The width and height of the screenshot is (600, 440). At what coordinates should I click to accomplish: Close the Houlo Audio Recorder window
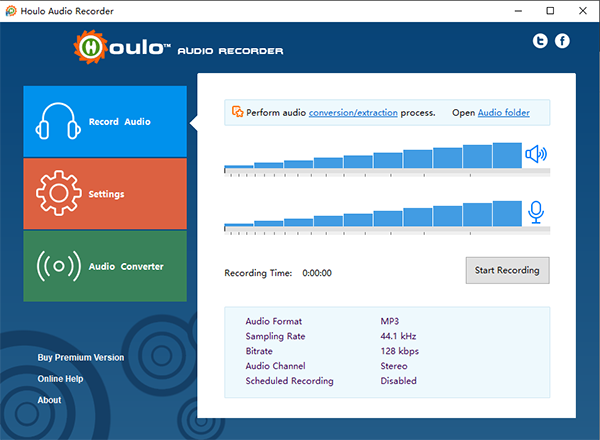coord(583,11)
